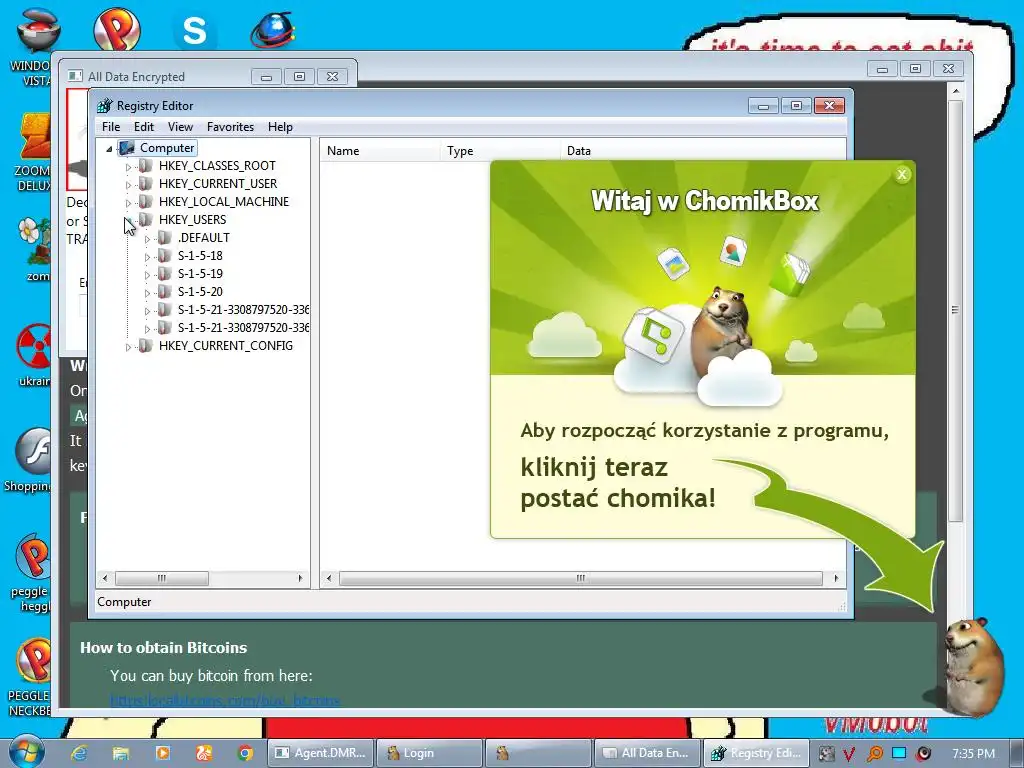
Task: Collapse the Computer root node
Action: (109, 149)
